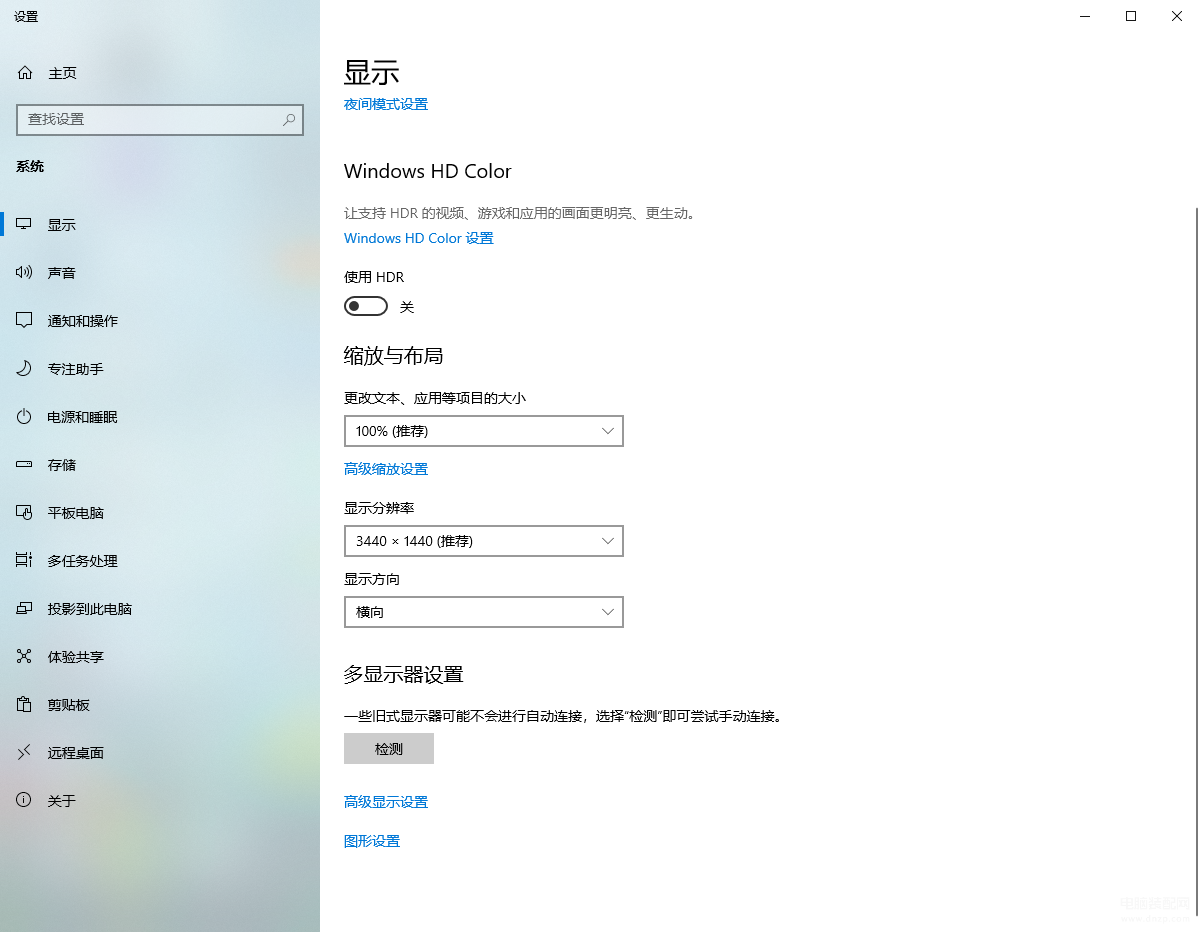Click the shared experiences icon beside 体验共享
This screenshot has height=932, width=1200.
25,657
